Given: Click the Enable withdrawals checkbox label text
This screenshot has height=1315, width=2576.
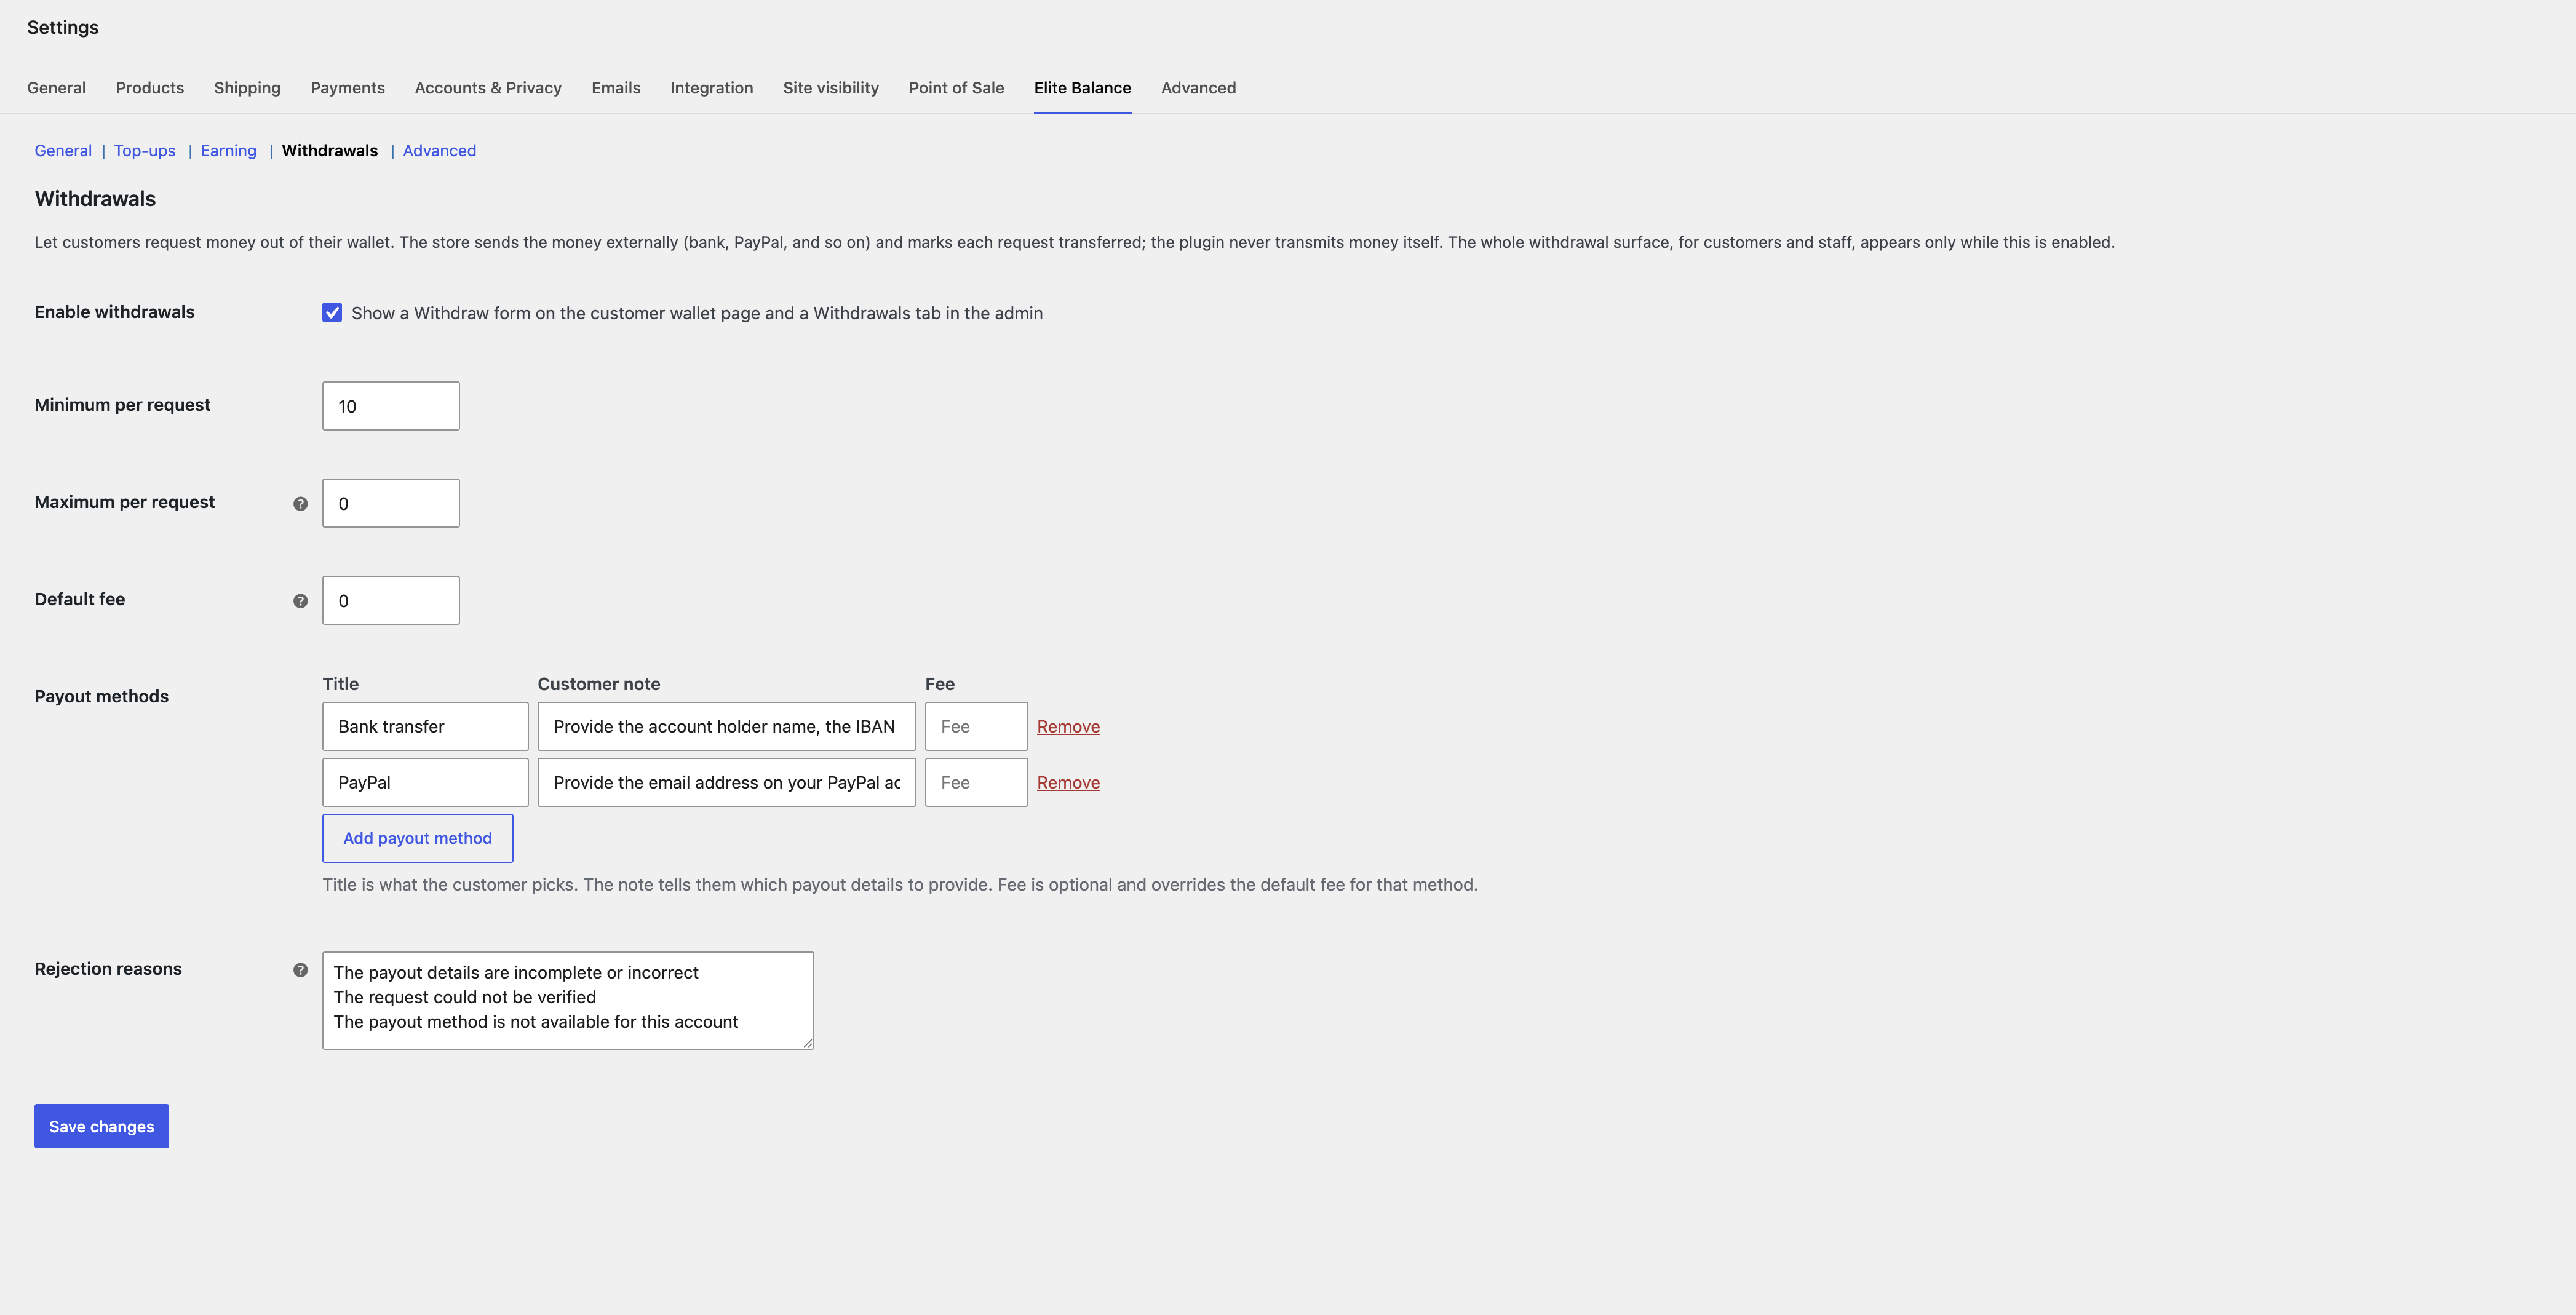Looking at the screenshot, I should pos(697,313).
